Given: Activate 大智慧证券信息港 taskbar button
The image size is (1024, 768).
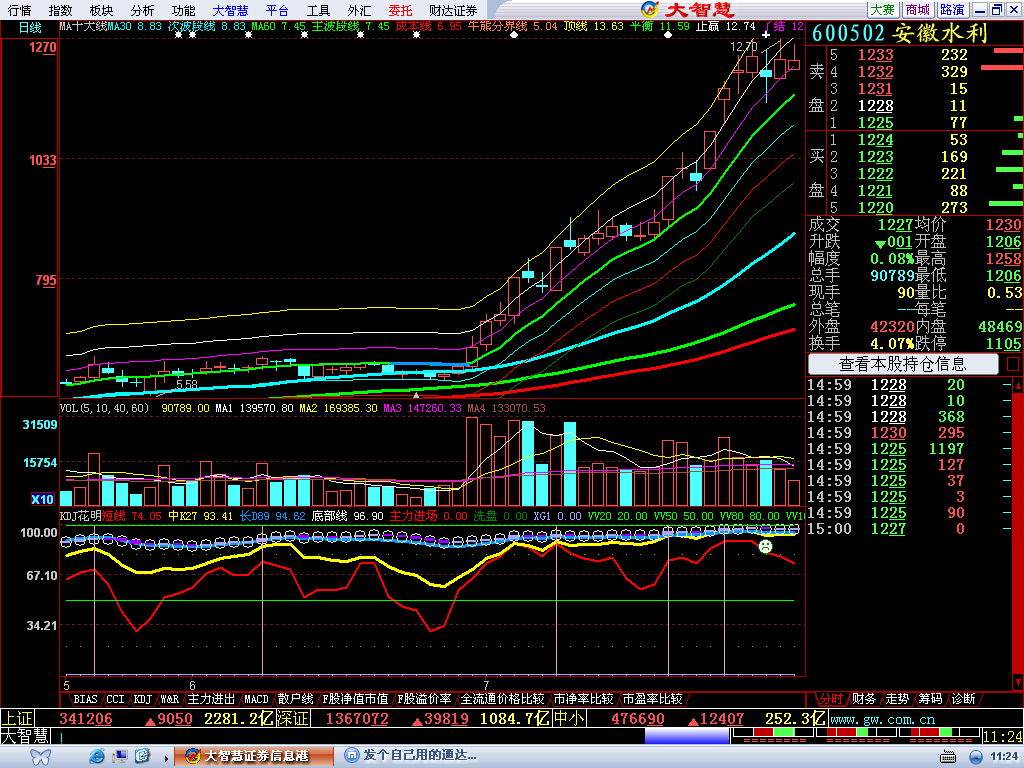Looking at the screenshot, I should (254, 756).
